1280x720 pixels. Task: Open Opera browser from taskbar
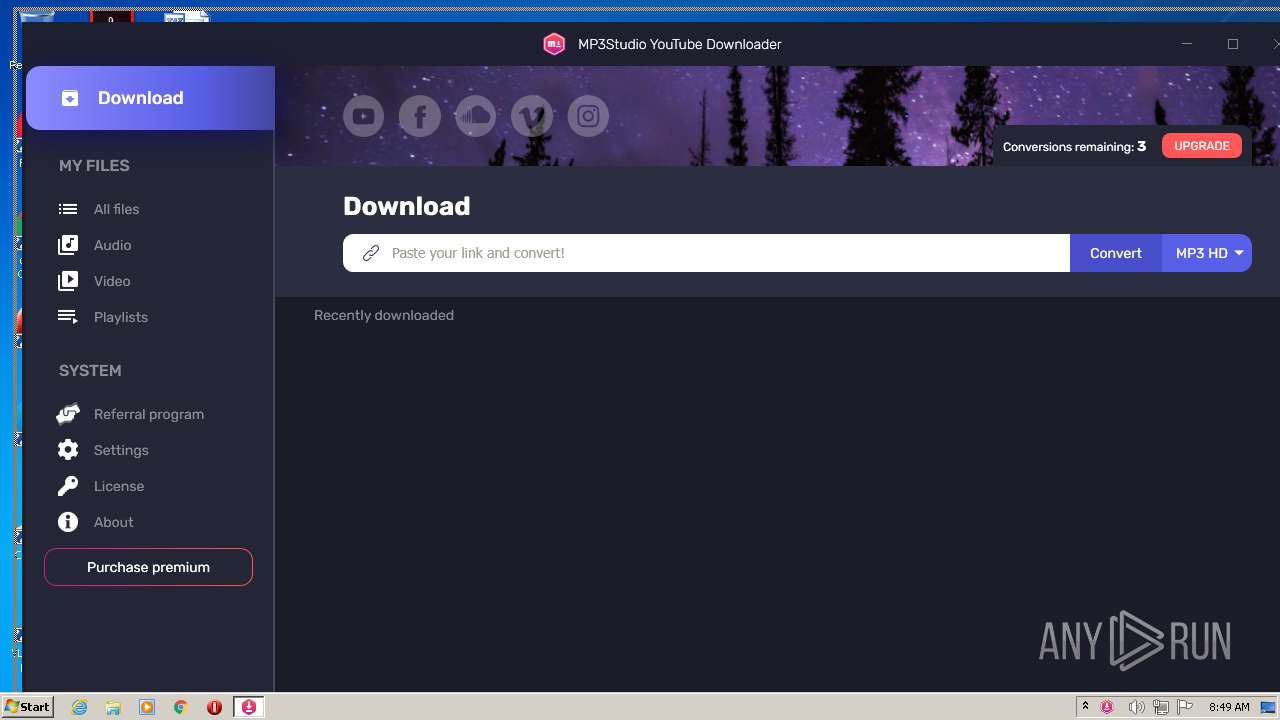[x=214, y=707]
